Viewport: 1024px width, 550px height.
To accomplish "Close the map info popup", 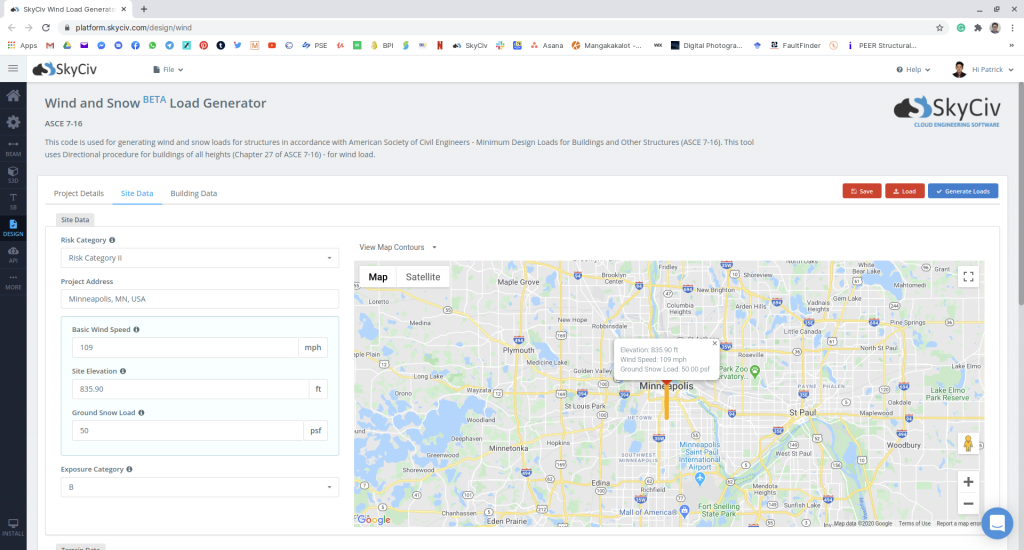I will click(x=714, y=343).
